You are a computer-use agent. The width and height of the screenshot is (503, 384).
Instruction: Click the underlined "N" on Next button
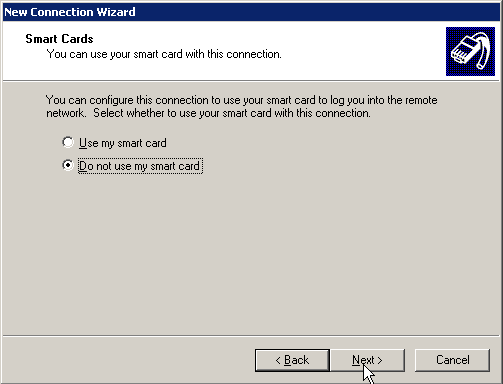[x=356, y=360]
